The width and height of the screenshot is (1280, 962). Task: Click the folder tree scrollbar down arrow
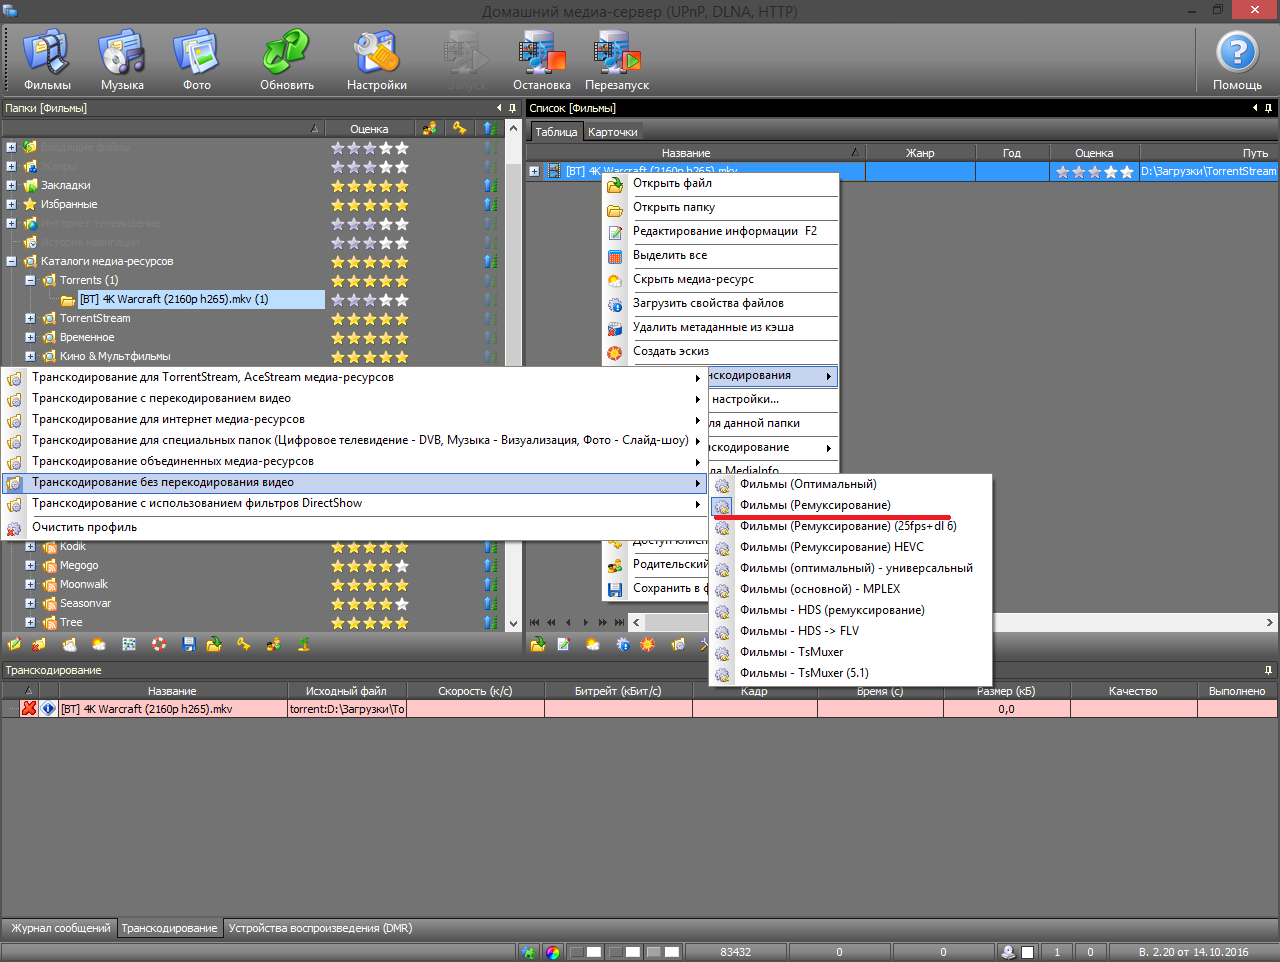[x=513, y=623]
